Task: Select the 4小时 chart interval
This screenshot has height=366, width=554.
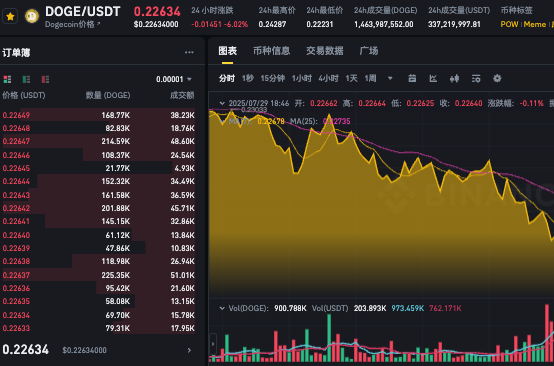Action: 328,78
